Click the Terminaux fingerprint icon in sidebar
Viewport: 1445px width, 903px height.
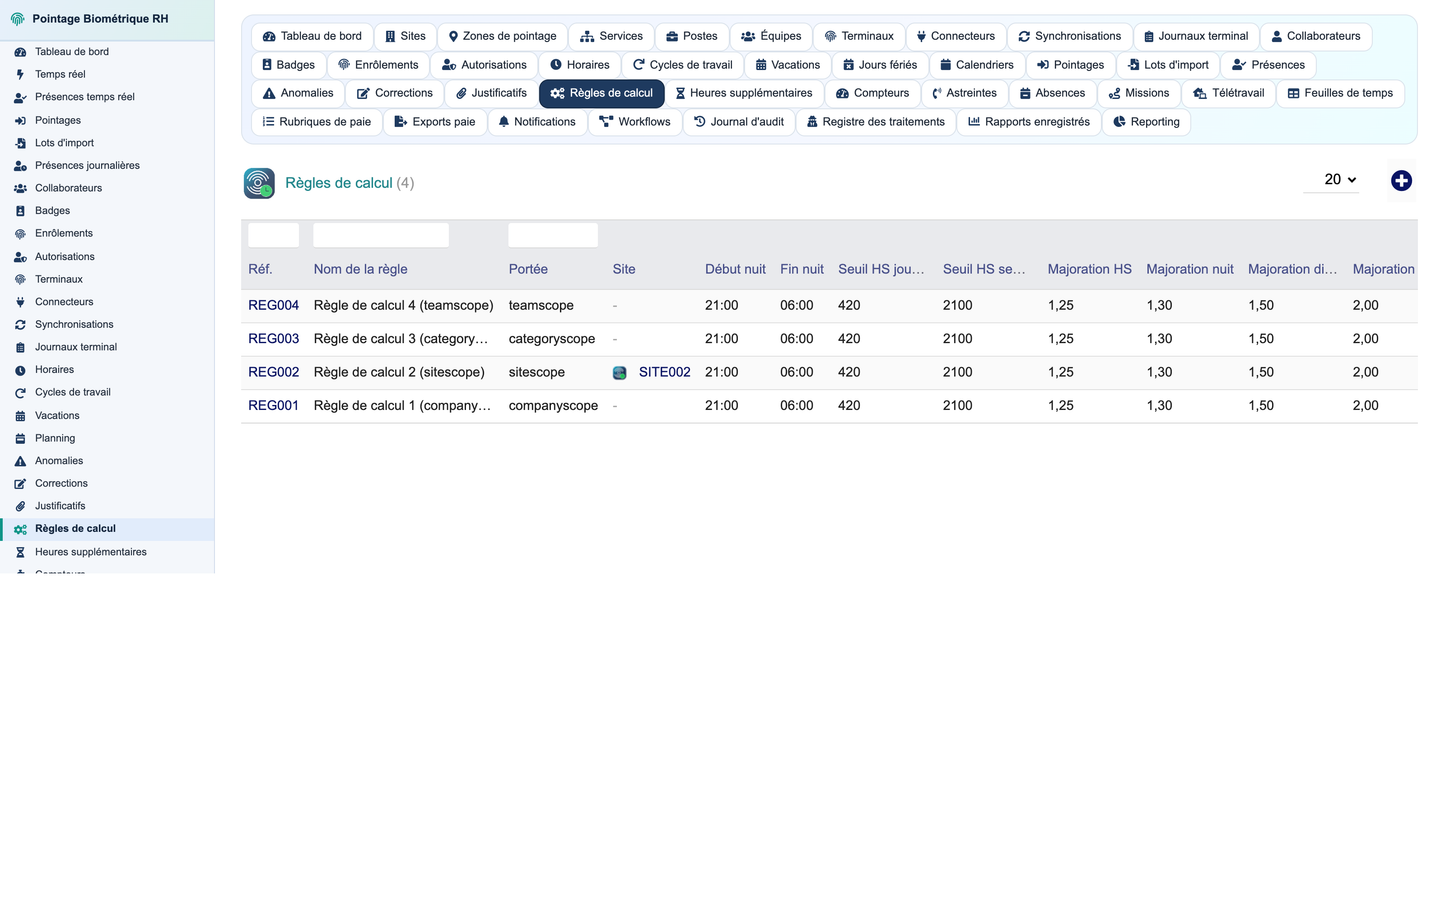pos(20,279)
